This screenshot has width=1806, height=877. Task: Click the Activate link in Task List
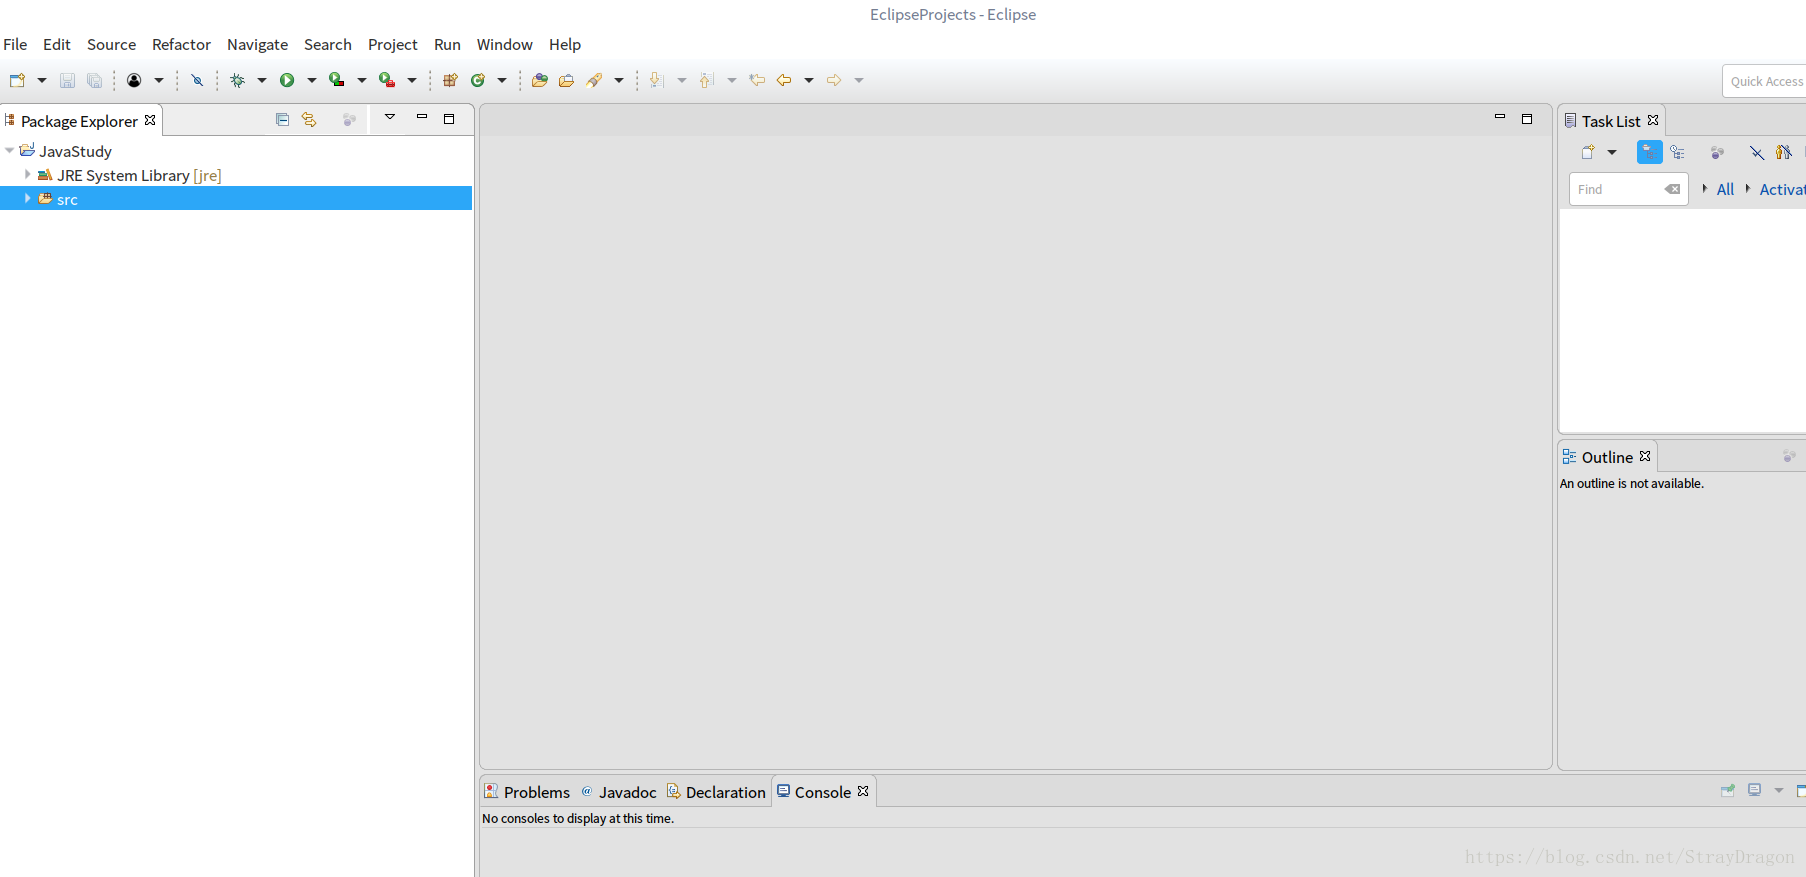click(x=1782, y=189)
